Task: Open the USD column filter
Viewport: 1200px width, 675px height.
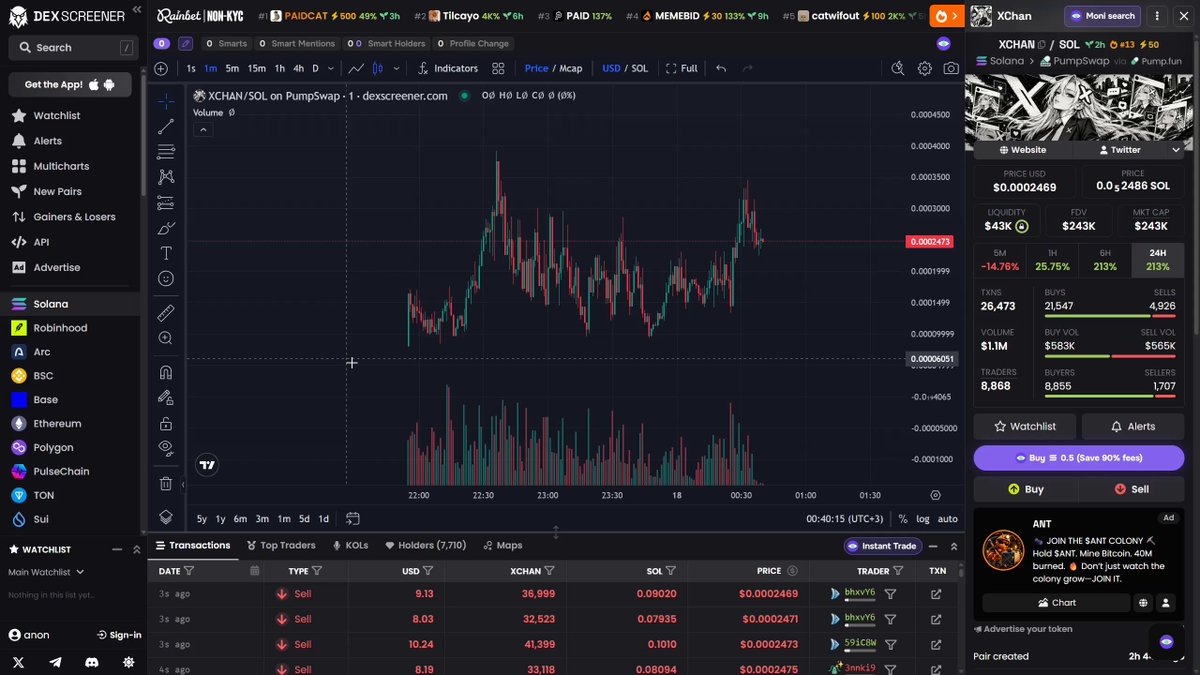Action: pyautogui.click(x=428, y=571)
